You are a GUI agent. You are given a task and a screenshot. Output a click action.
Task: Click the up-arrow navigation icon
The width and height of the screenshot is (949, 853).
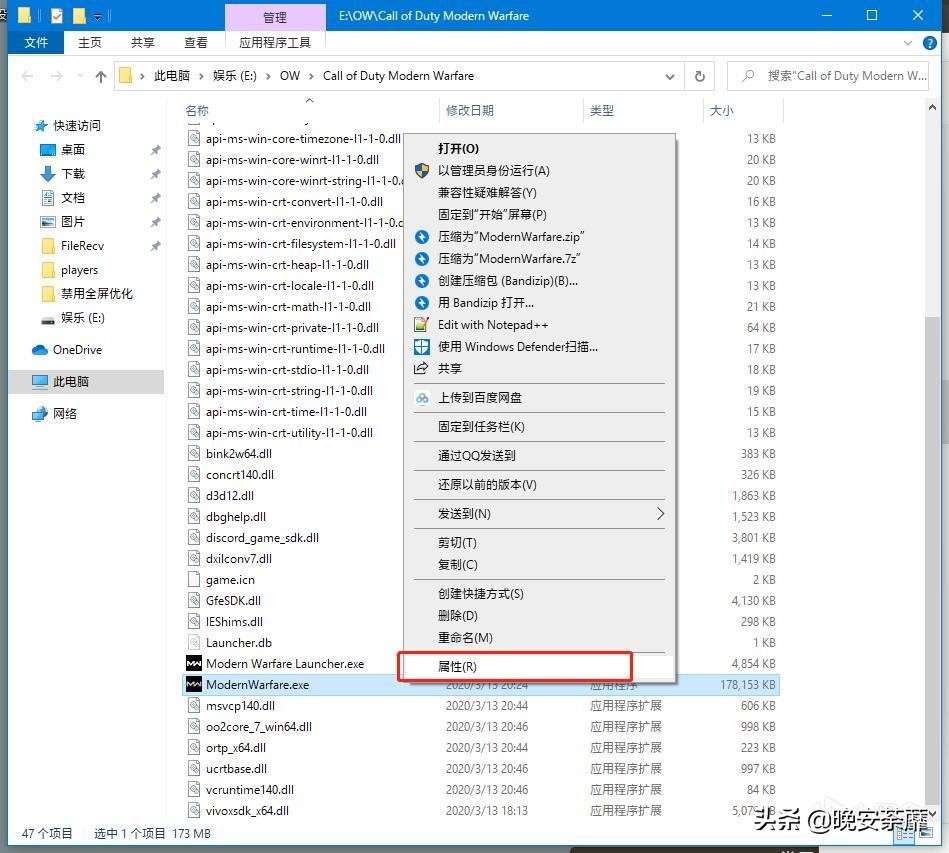coord(102,76)
